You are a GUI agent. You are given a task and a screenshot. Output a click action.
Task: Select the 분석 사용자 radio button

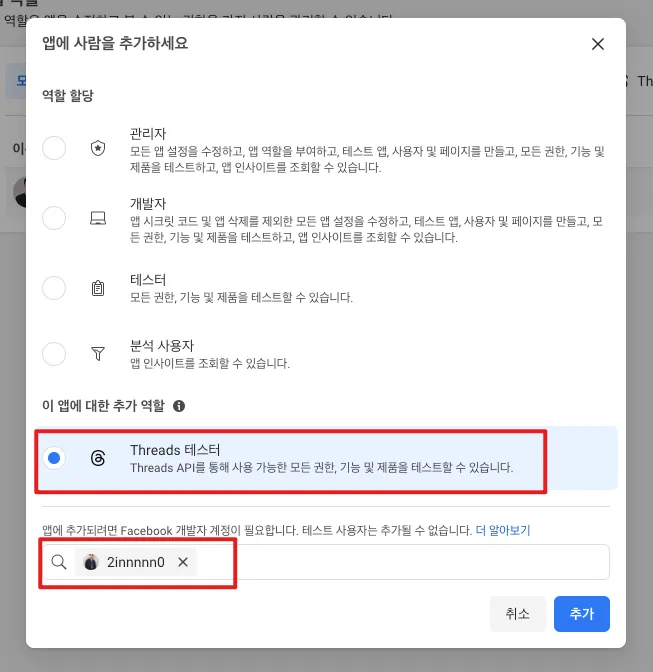[x=54, y=354]
